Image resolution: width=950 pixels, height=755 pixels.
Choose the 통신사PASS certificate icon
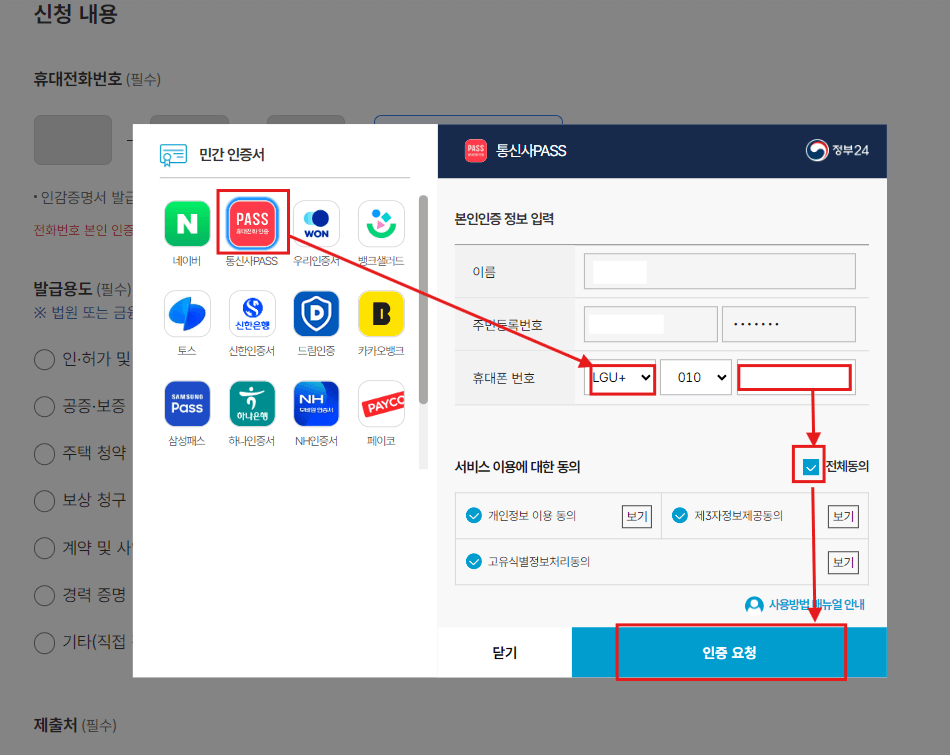tap(252, 224)
